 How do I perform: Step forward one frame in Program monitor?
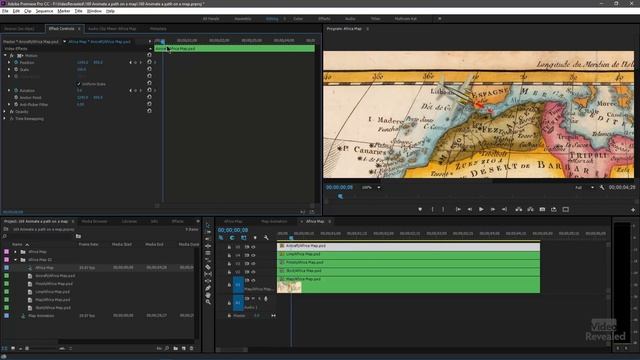(493, 209)
